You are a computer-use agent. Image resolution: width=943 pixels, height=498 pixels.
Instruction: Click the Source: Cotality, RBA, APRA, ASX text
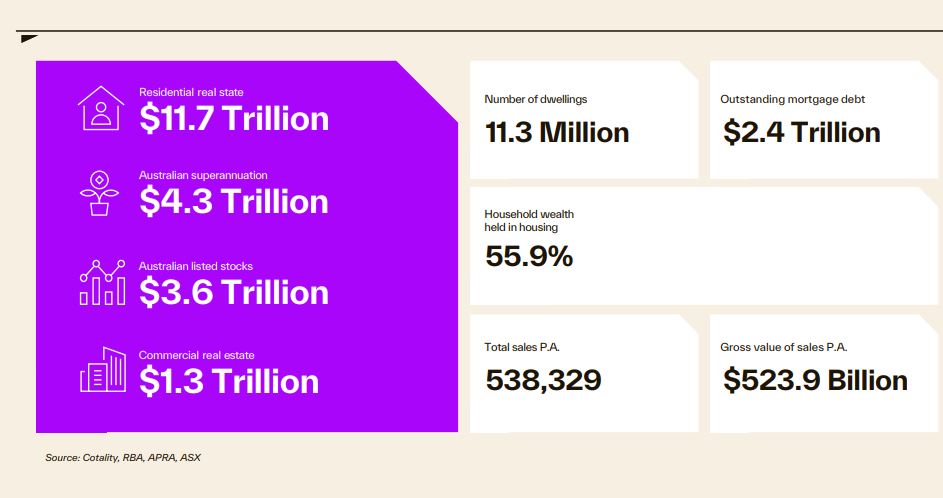(123, 458)
